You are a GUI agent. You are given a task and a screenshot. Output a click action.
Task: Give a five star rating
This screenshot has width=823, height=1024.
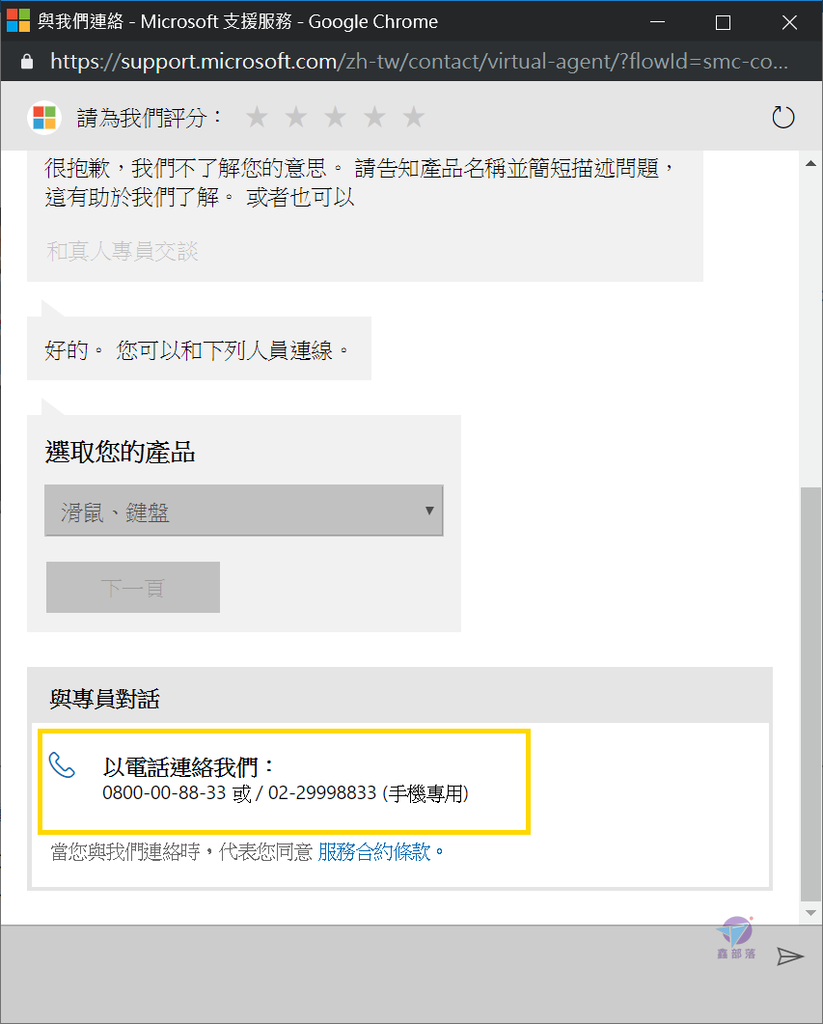pyautogui.click(x=413, y=117)
